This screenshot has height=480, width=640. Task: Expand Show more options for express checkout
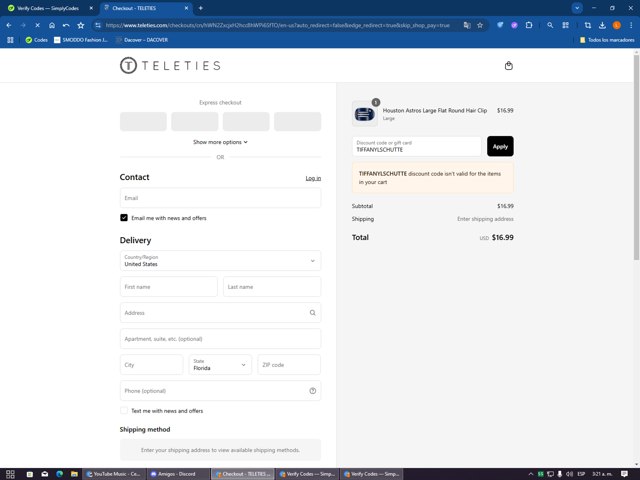click(x=220, y=142)
